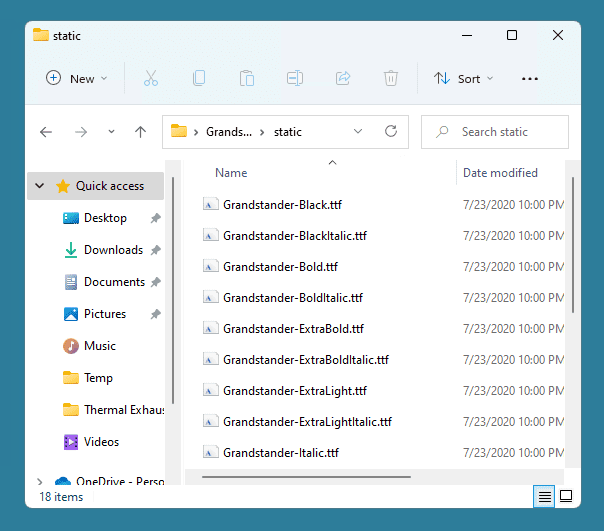Select Grandstander-ExtraBold.ttf file name
The image size is (604, 531).
tap(293, 329)
